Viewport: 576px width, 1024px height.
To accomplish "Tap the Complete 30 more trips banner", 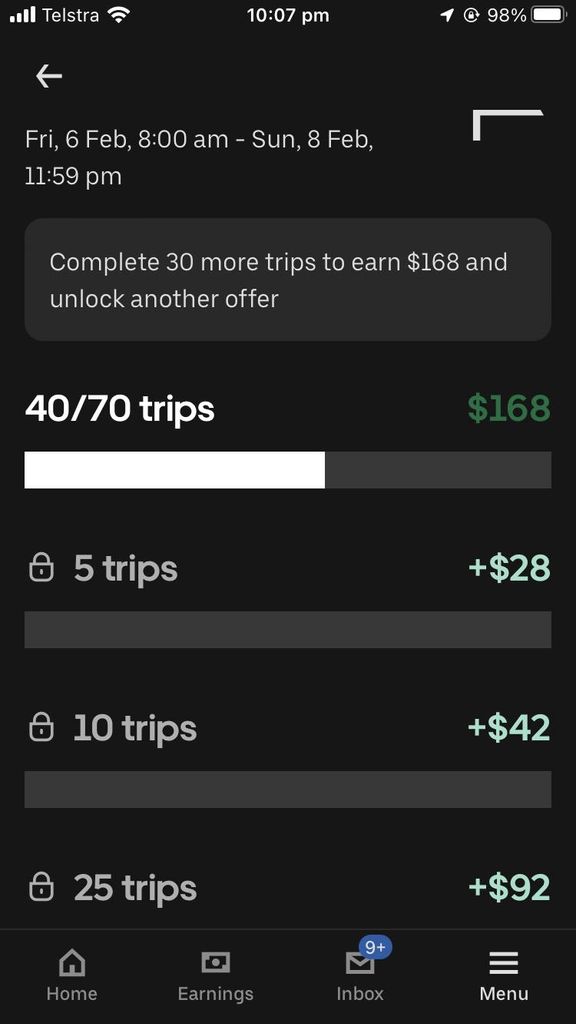I will tap(288, 280).
